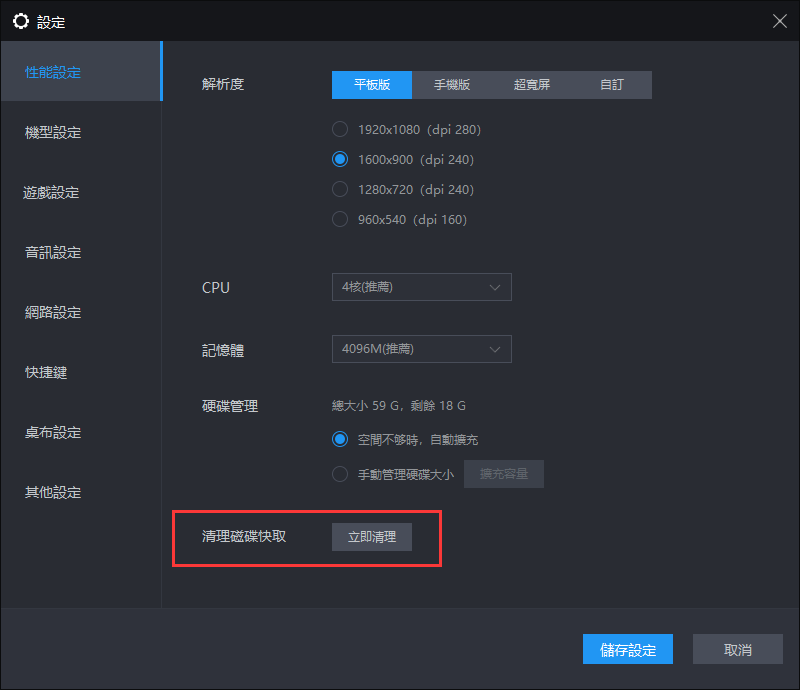Screen dimensions: 800x690
Task: Open the 性能設定 section
Action: (x=81, y=71)
